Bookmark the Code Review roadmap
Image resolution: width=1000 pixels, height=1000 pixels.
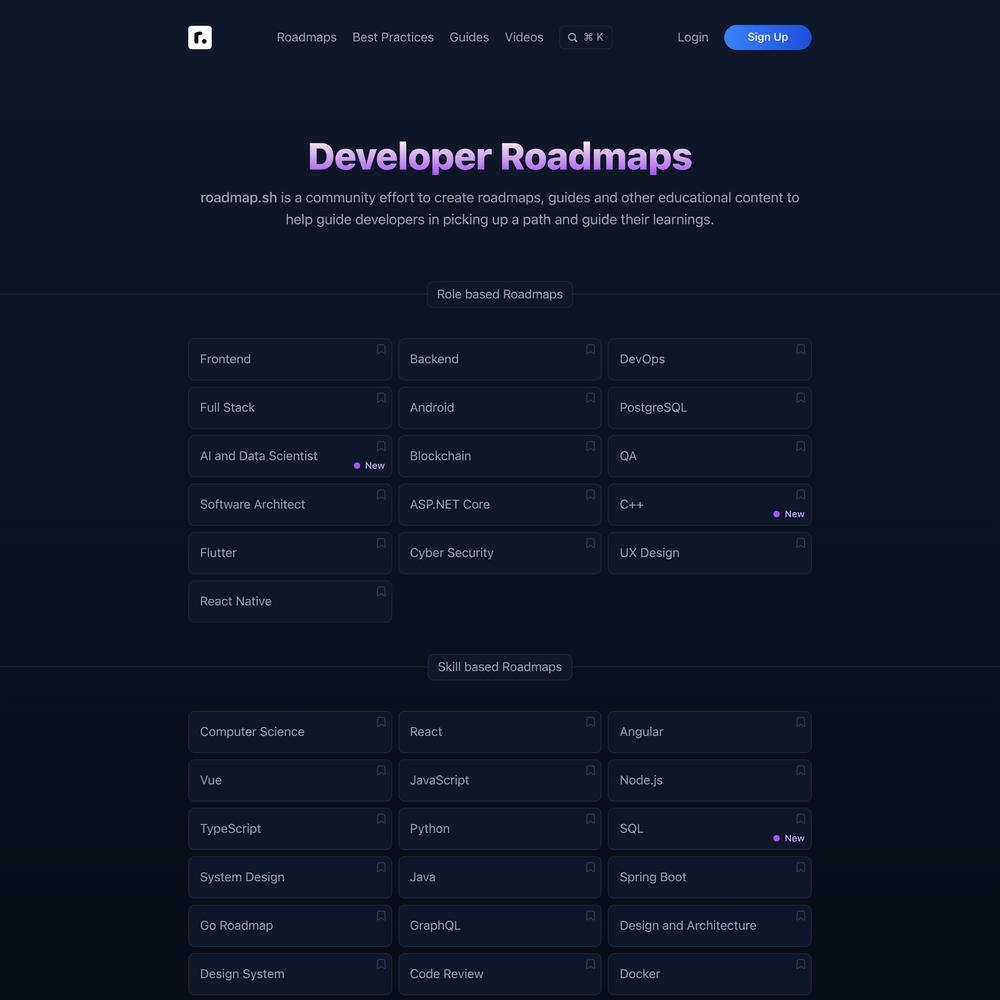591,964
